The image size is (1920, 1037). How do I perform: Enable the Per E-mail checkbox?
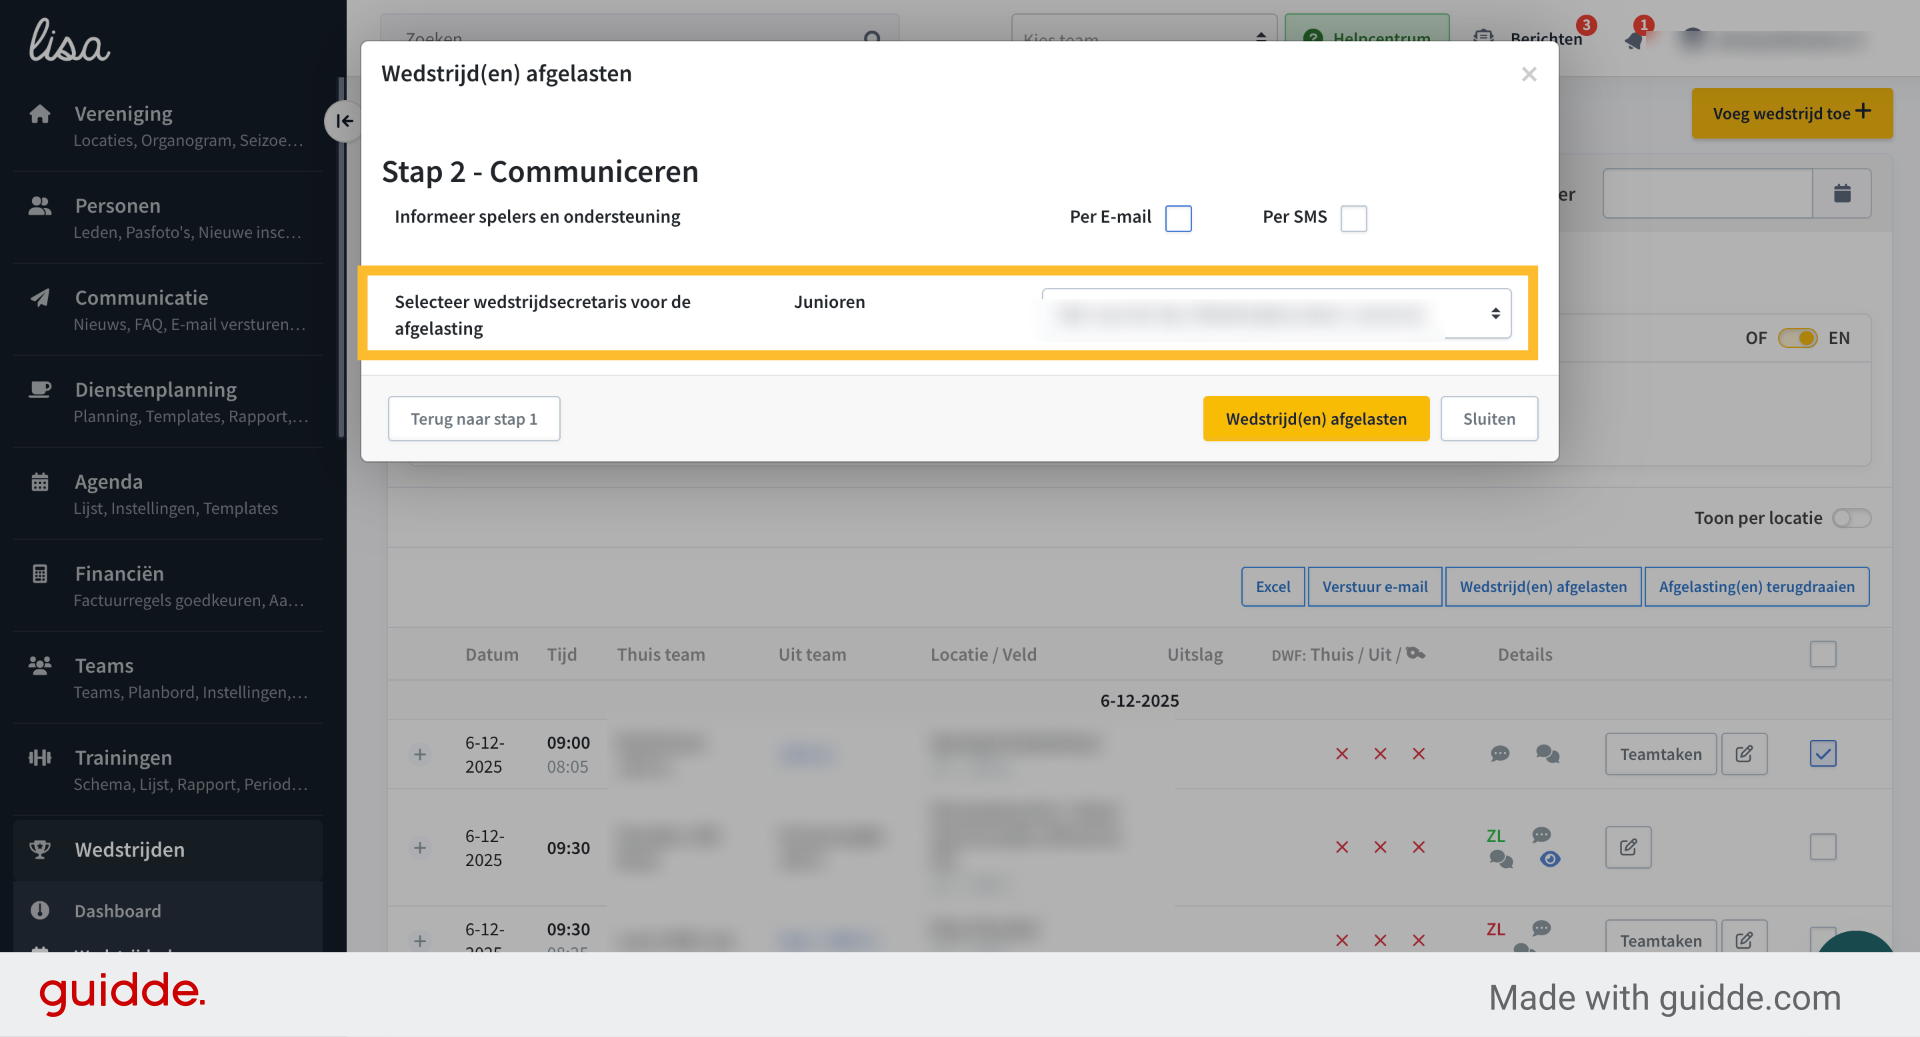tap(1179, 218)
